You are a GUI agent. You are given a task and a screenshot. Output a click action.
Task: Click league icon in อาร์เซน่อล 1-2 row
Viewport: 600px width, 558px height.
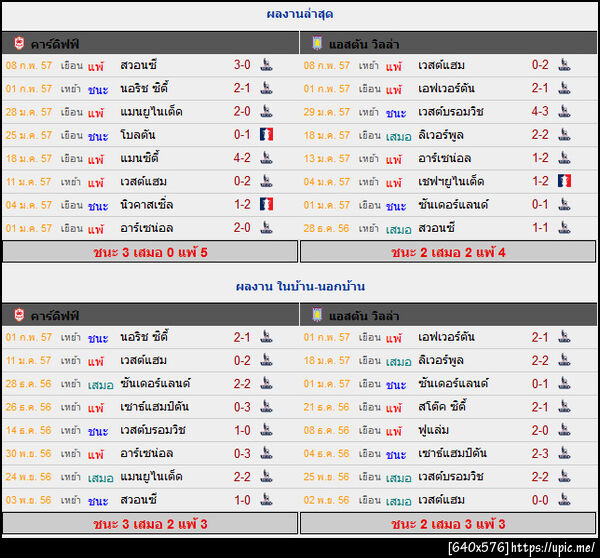click(564, 158)
